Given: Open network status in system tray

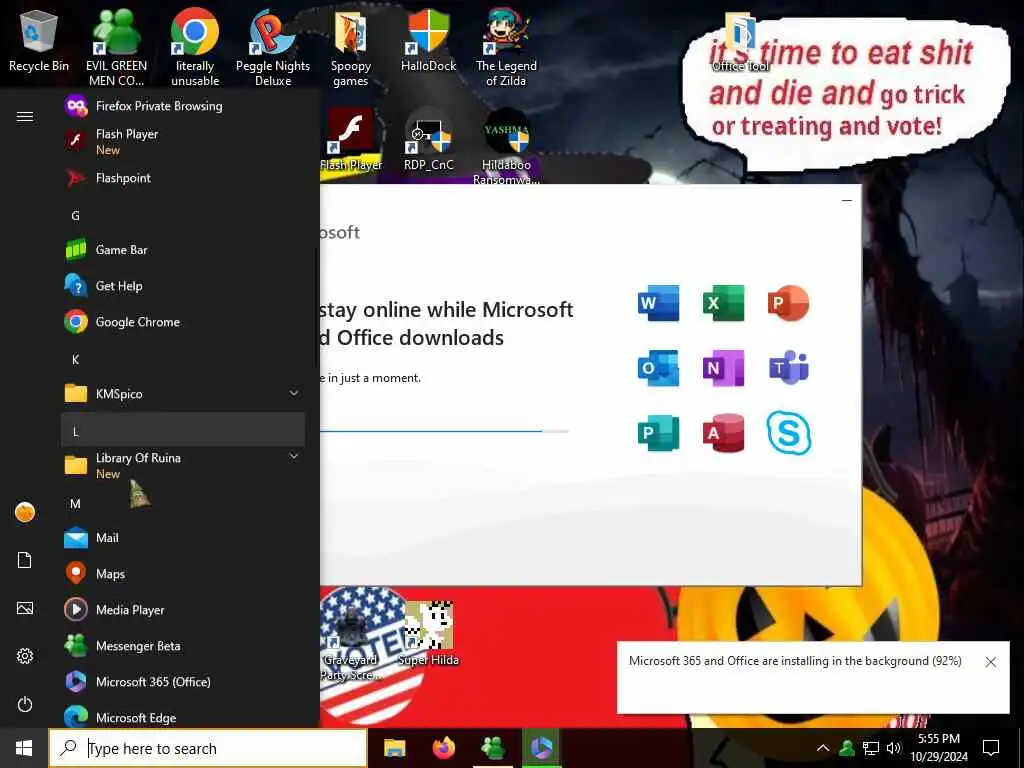Looking at the screenshot, I should click(870, 748).
